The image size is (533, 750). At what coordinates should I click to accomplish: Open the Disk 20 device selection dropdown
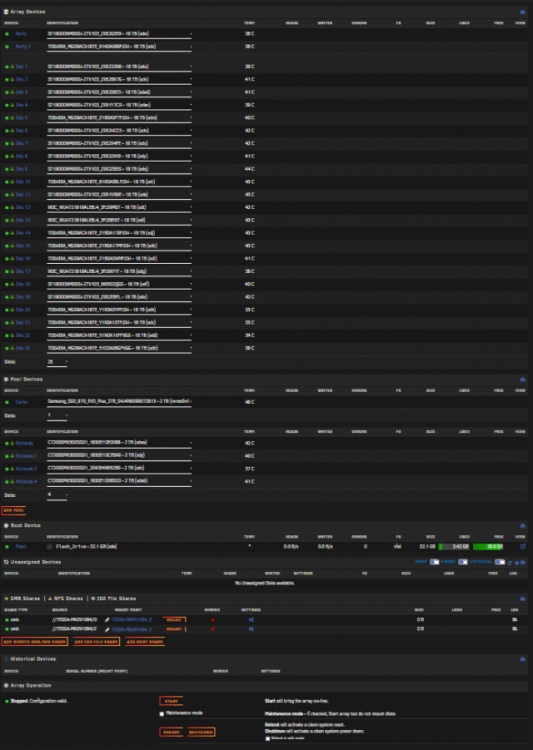point(119,310)
